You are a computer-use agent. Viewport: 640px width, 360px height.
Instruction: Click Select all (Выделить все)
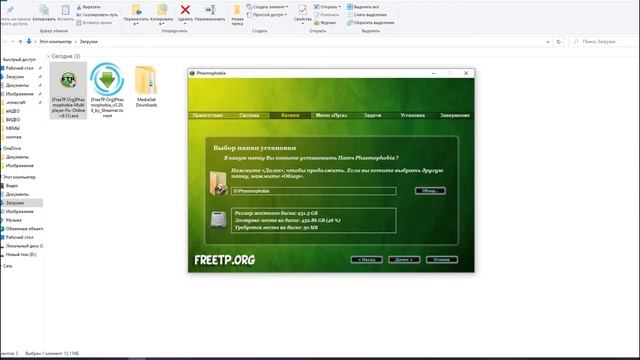click(363, 7)
